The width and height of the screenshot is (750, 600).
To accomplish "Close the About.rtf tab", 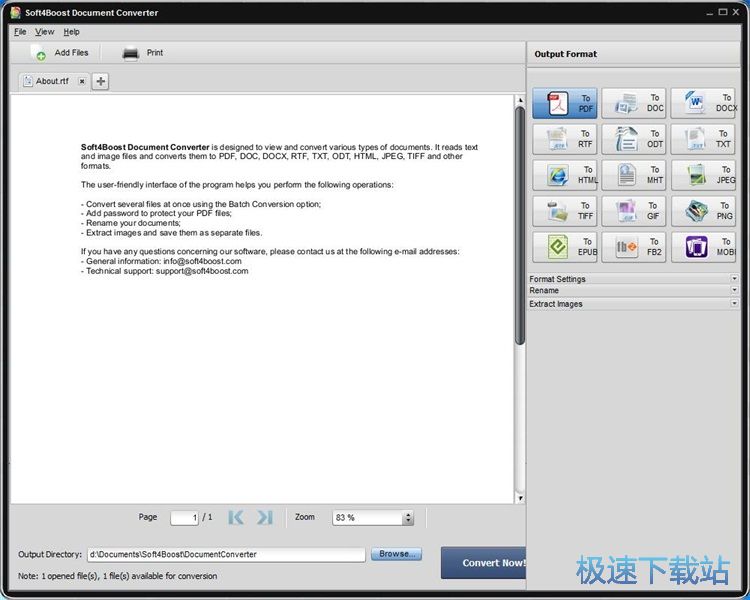I will coord(82,81).
